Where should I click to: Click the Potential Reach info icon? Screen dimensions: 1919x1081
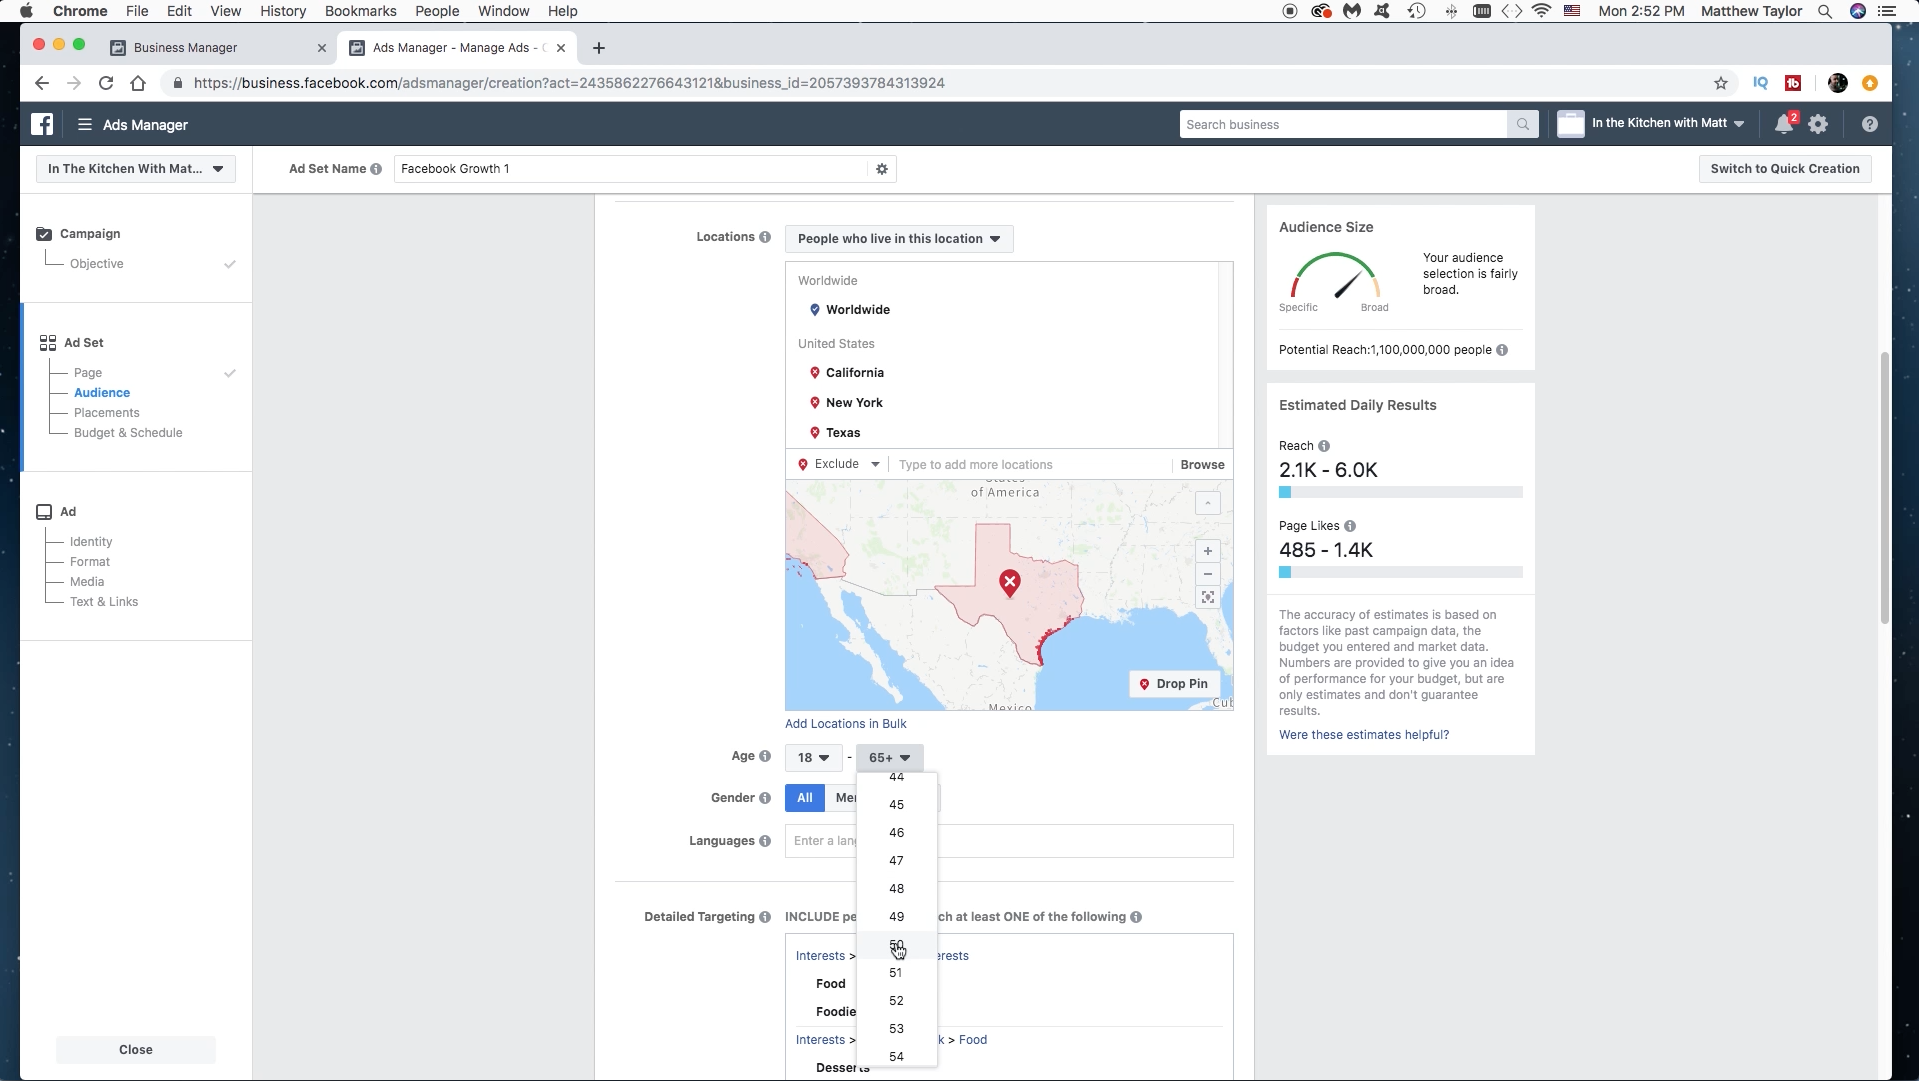coord(1502,350)
